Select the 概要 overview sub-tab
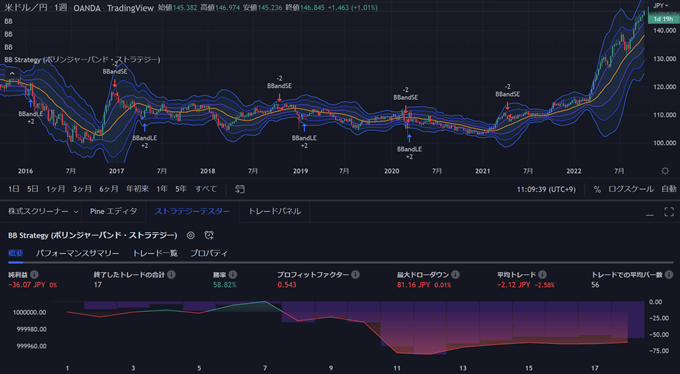 16,253
